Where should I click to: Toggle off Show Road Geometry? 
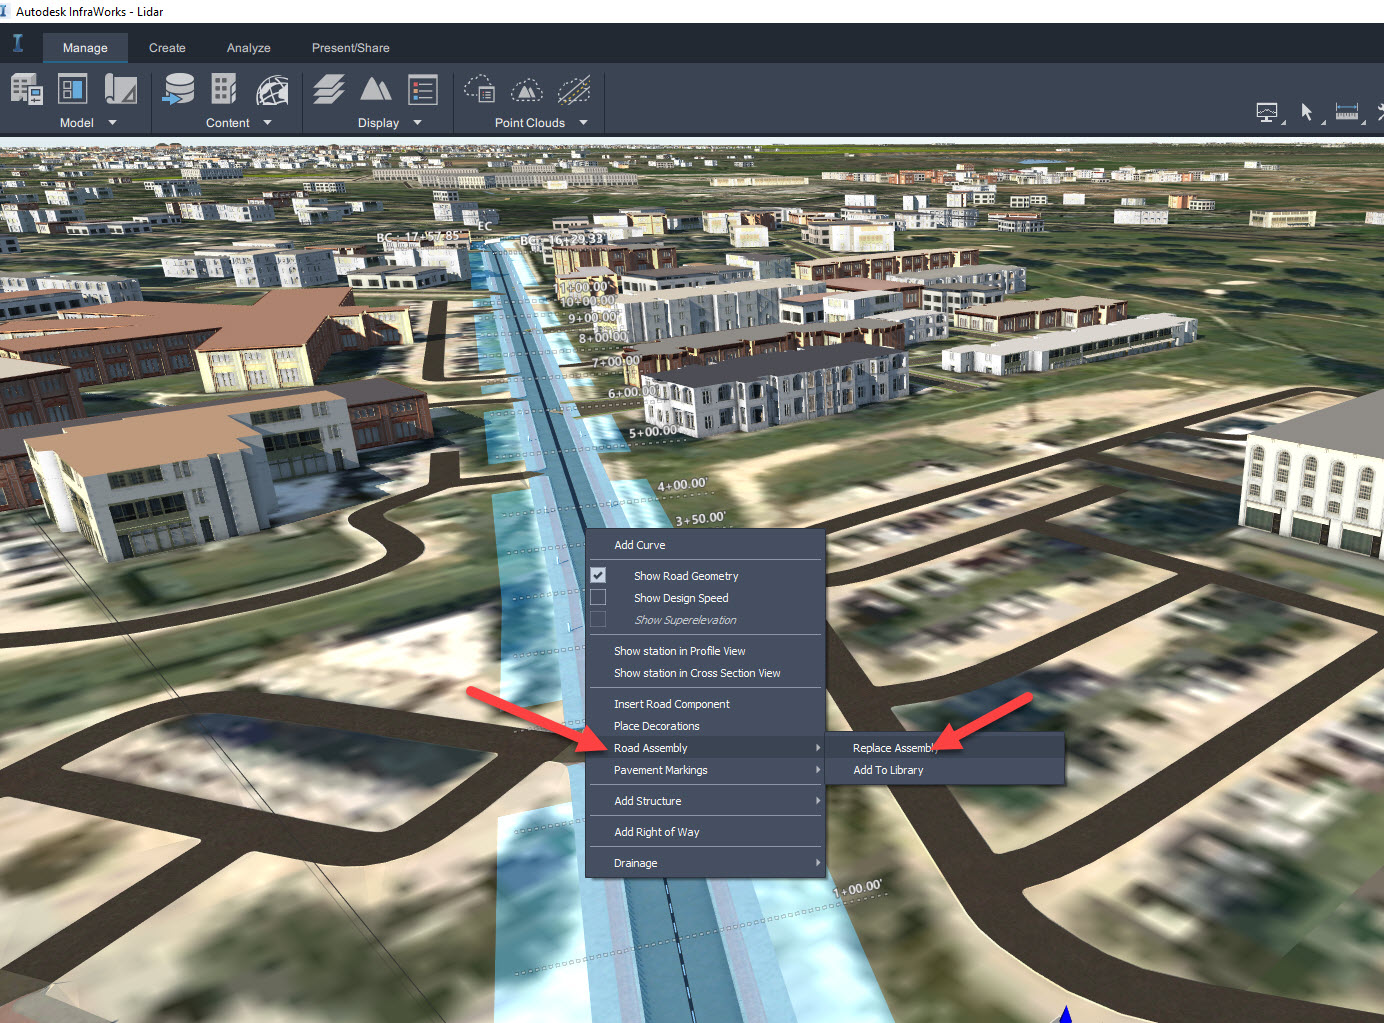598,574
